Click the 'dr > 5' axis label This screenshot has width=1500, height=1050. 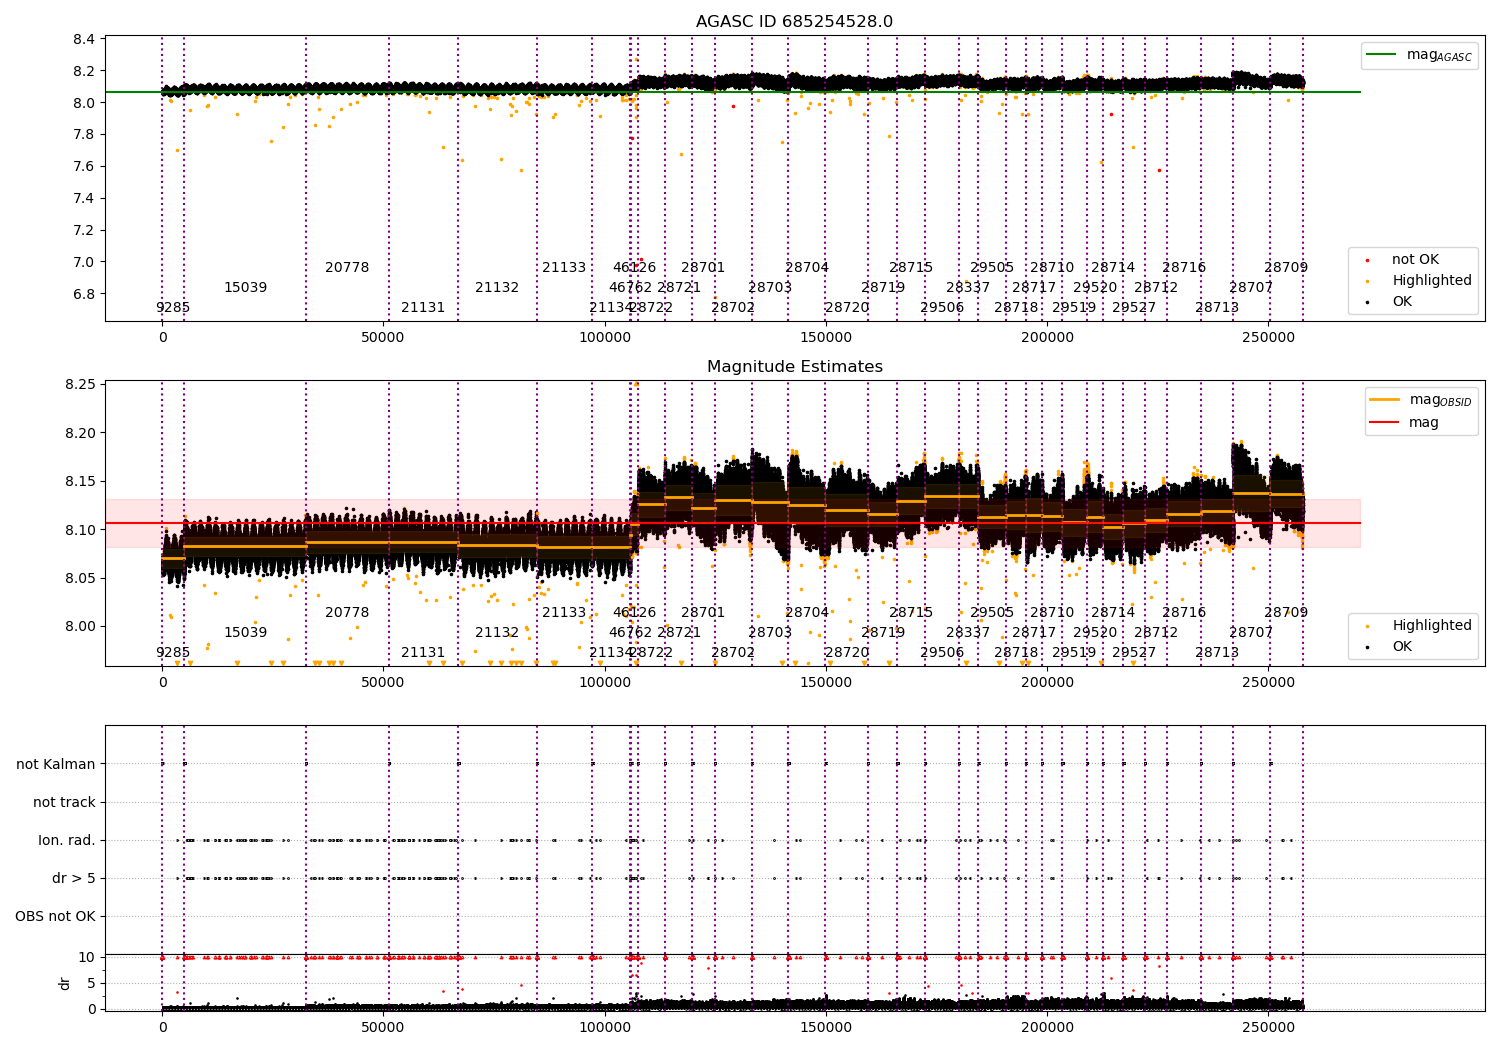coord(74,878)
